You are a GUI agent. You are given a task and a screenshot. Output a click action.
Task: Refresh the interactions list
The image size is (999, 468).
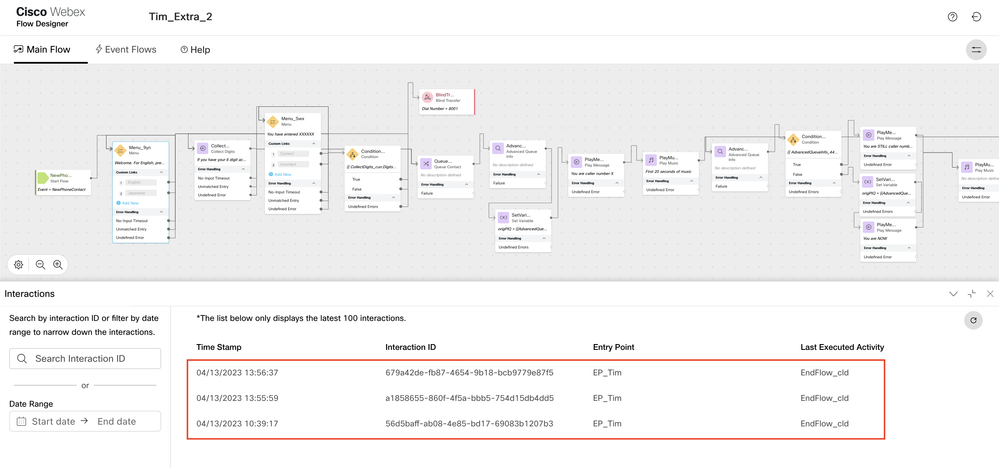pyautogui.click(x=973, y=321)
